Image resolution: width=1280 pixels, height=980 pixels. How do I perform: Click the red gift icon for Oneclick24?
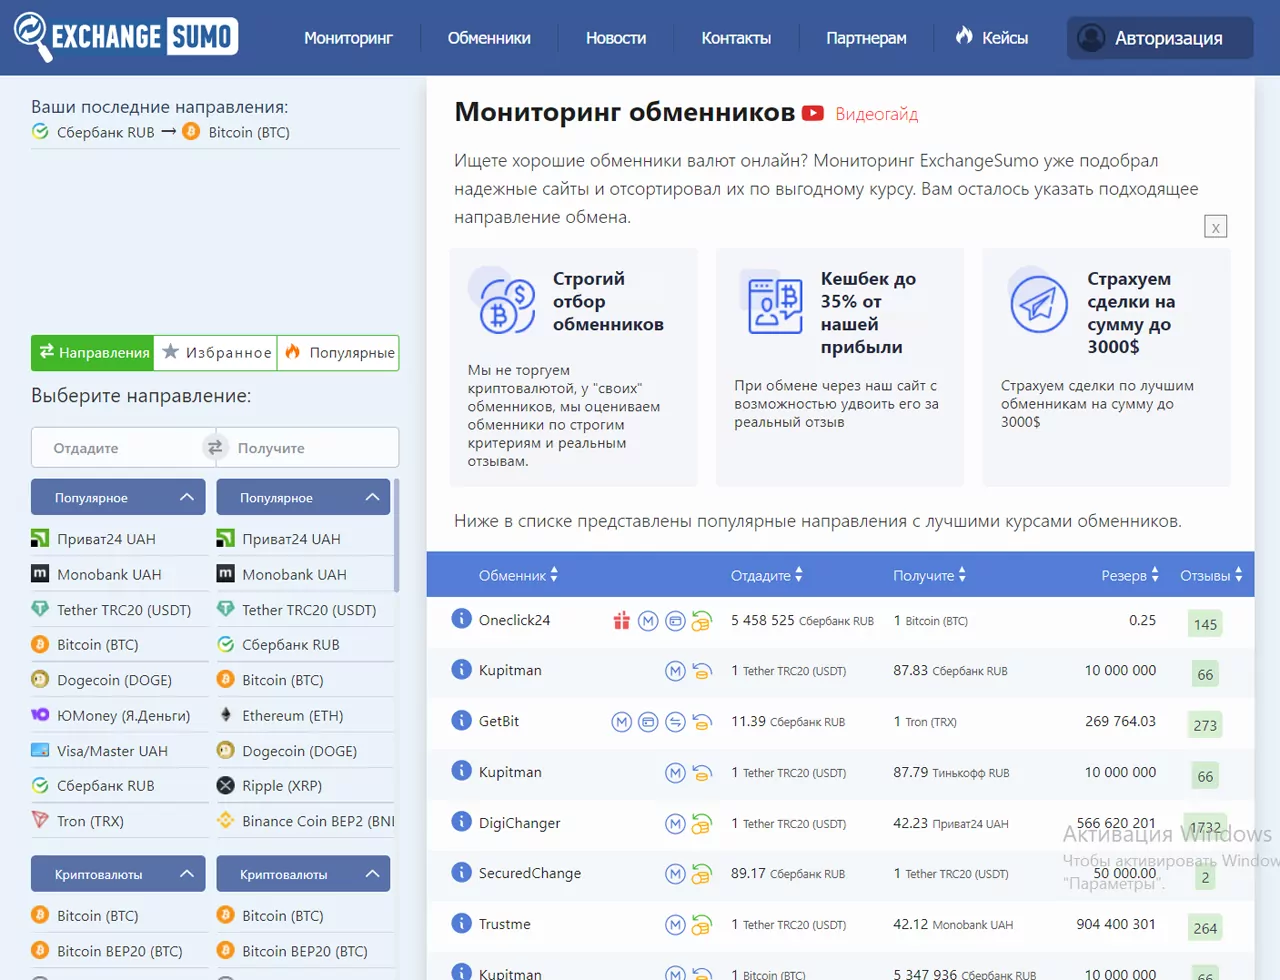[x=621, y=621]
